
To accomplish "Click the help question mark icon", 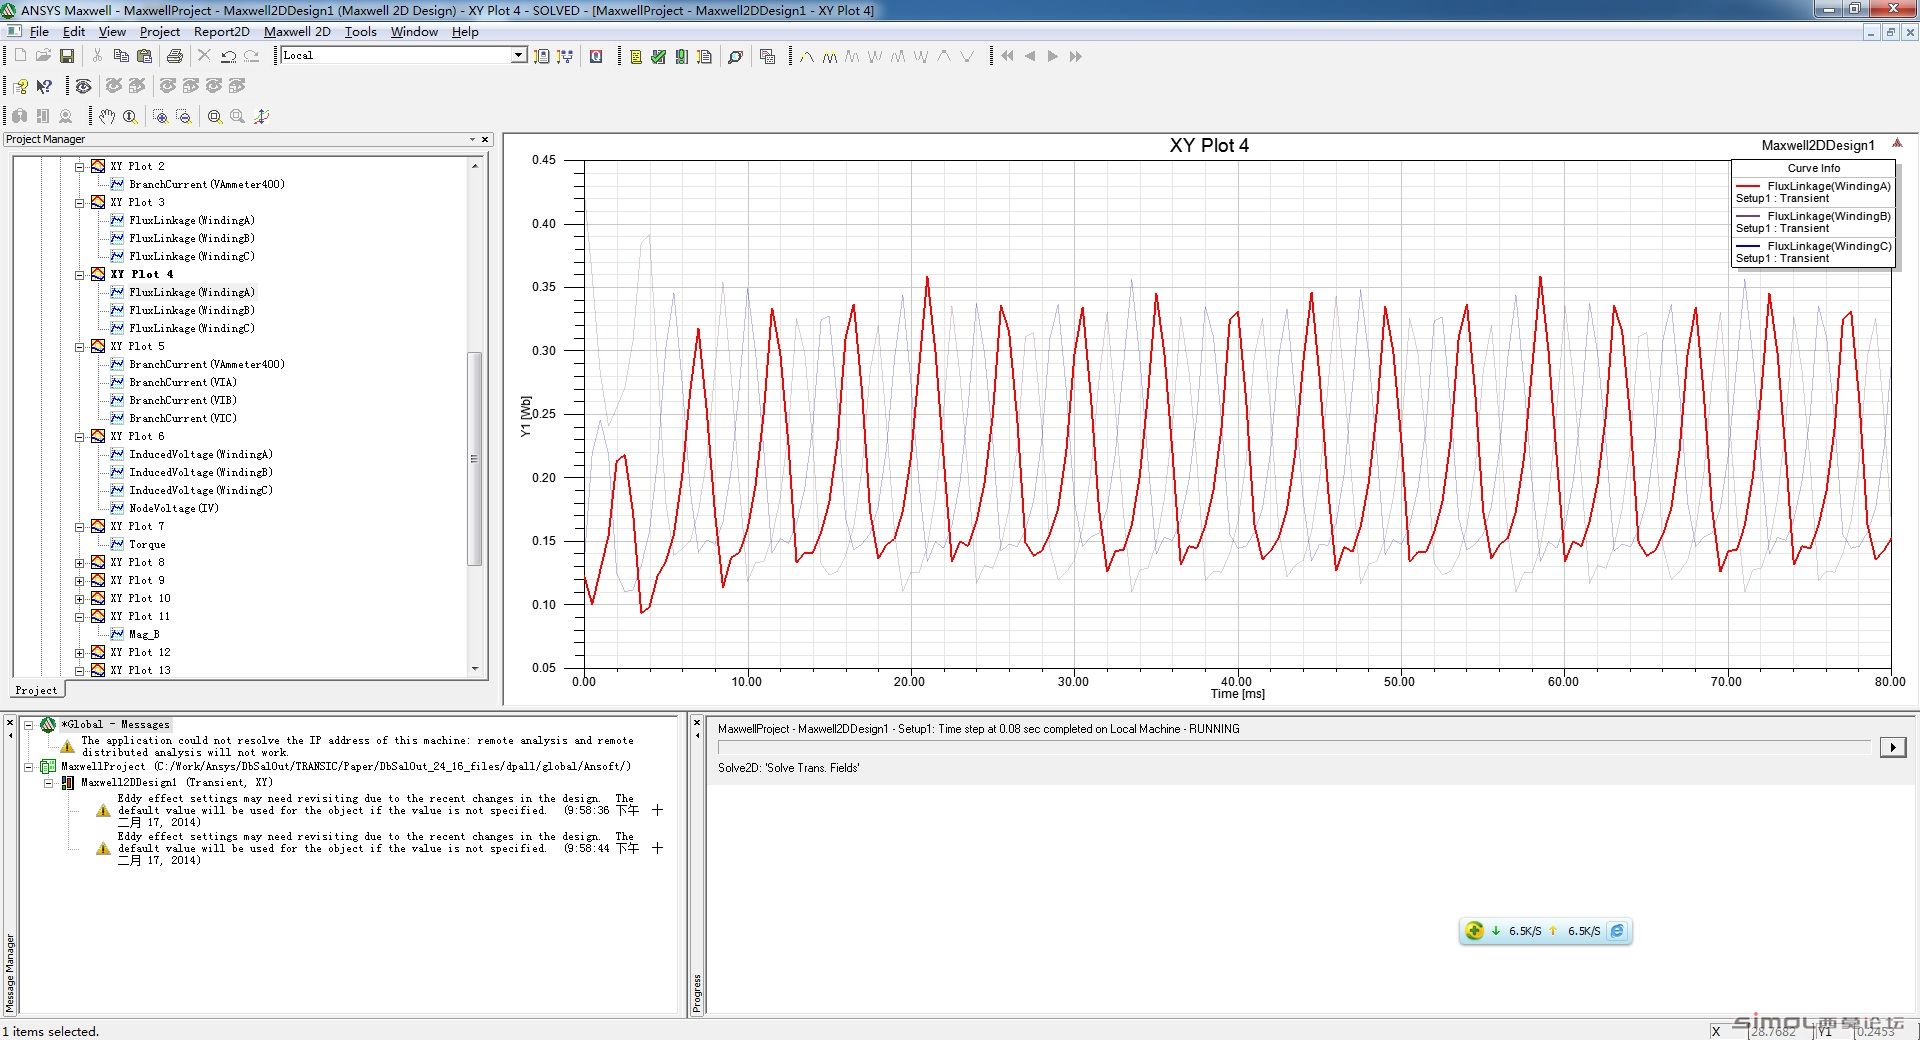I will tap(21, 86).
